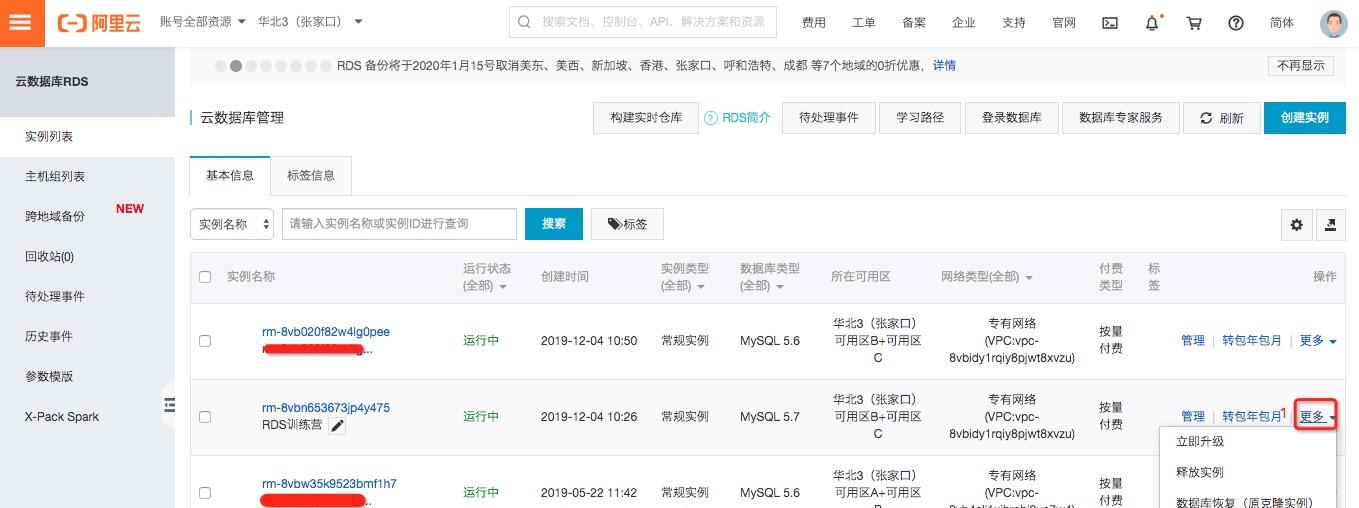The width and height of the screenshot is (1359, 508).
Task: Open Cloud Shell terminal icon
Action: (x=1110, y=22)
